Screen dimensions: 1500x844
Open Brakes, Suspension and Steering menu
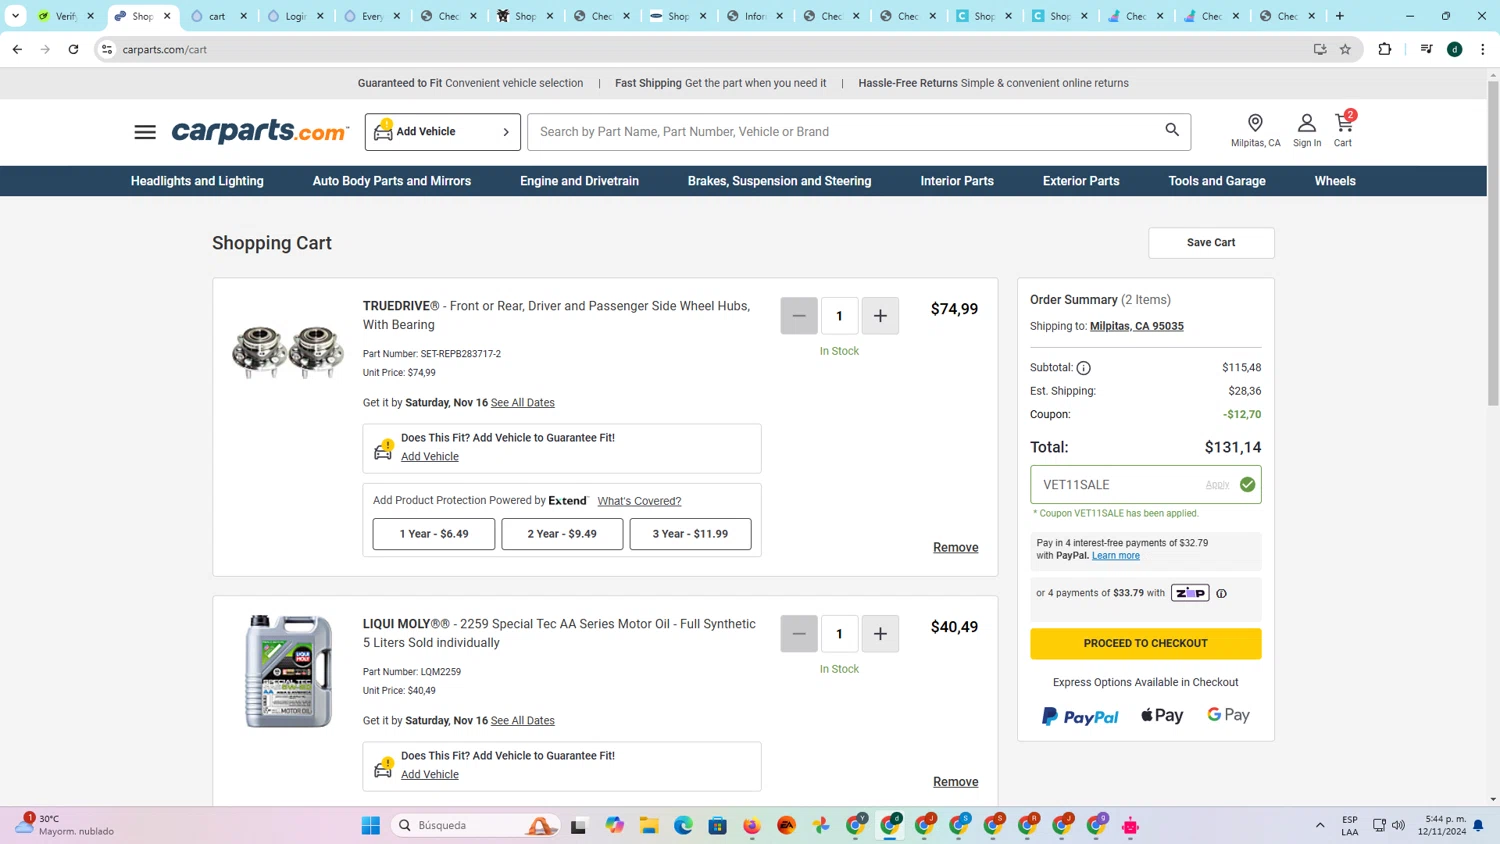pos(779,181)
